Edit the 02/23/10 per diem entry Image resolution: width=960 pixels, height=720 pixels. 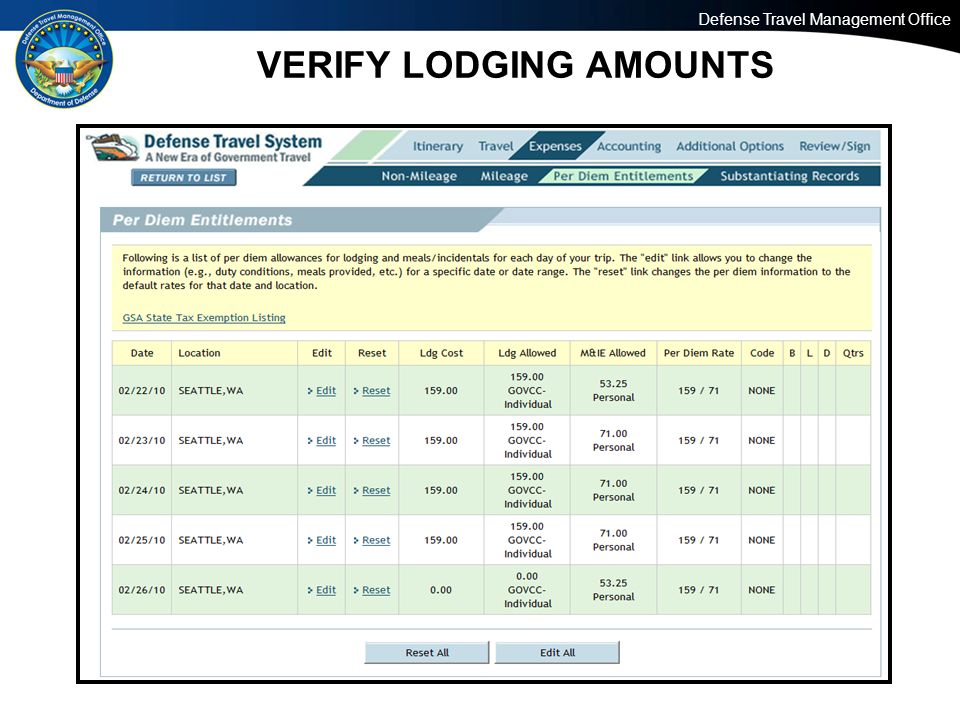326,440
